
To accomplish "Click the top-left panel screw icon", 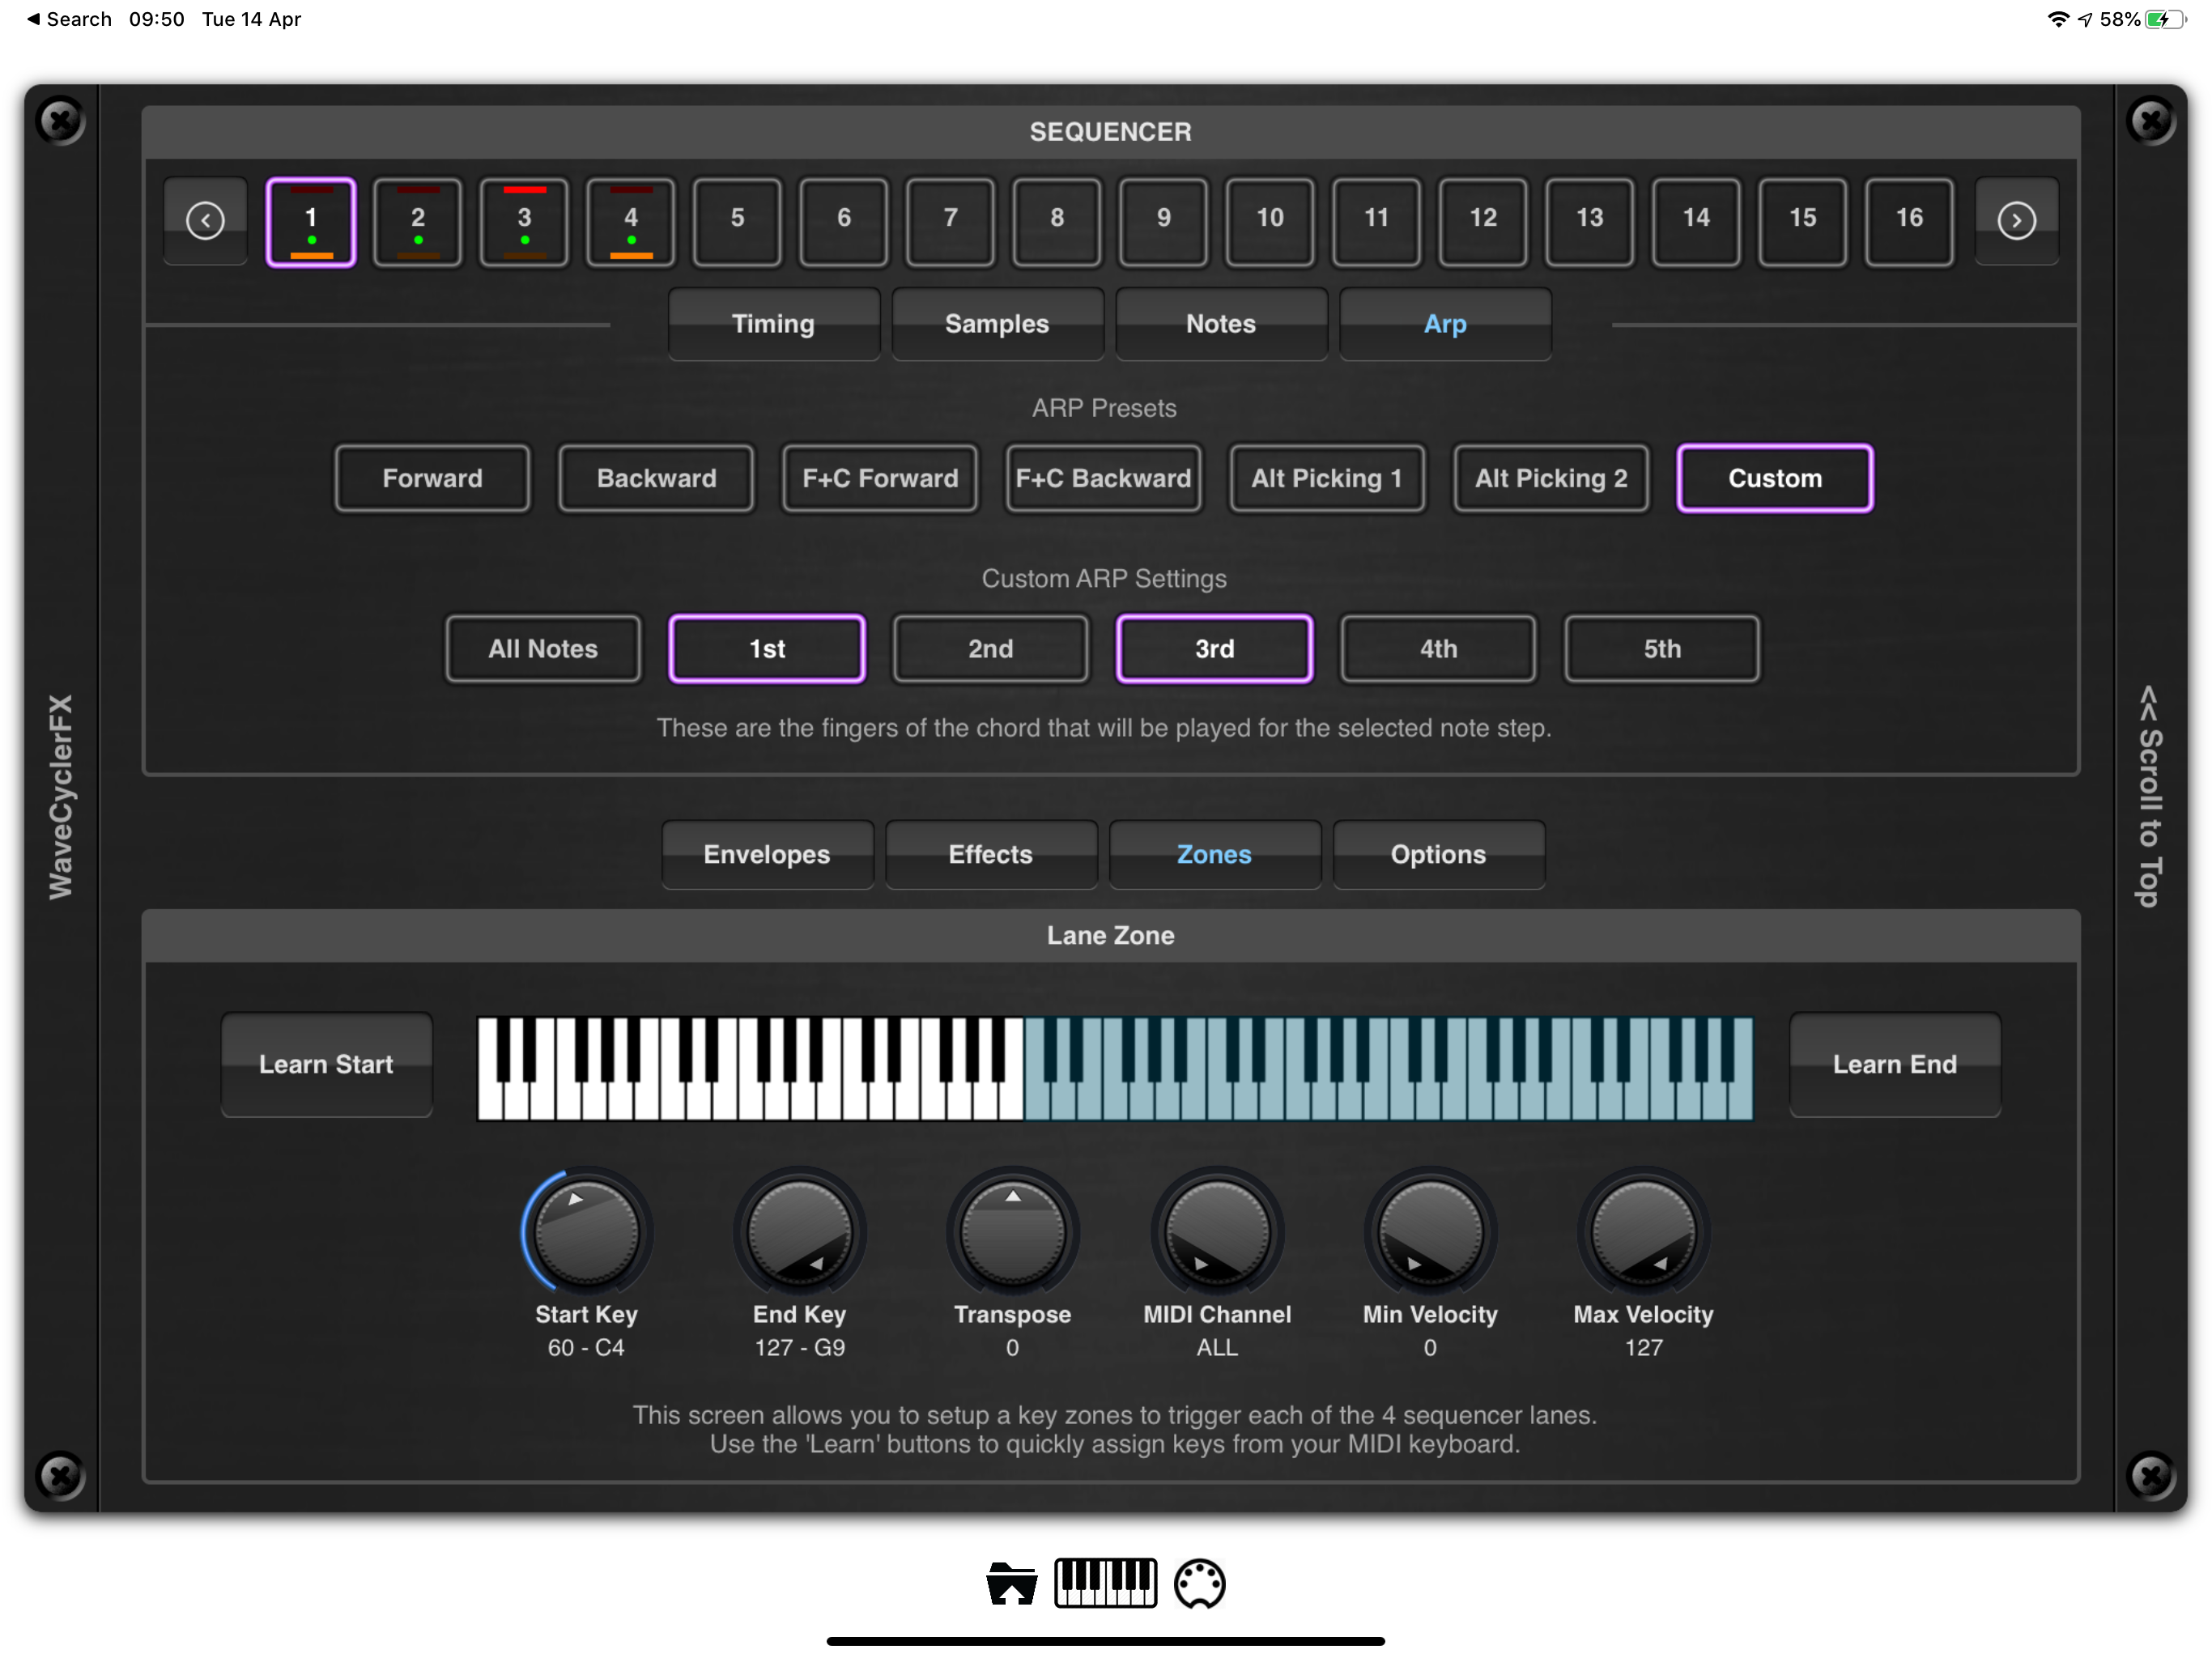I will click(60, 121).
